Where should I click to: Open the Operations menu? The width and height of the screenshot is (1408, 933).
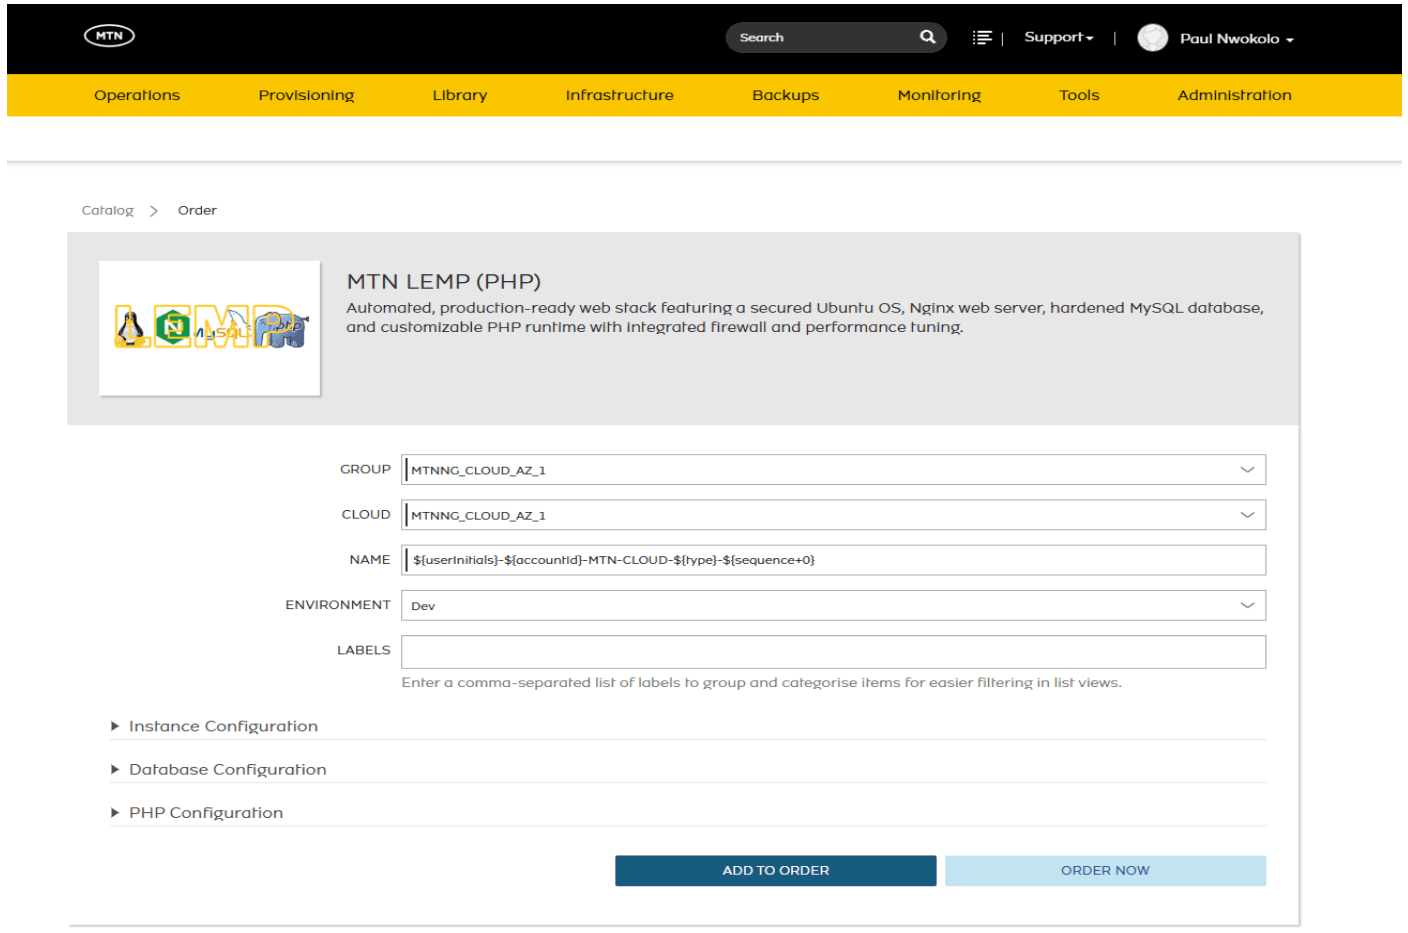click(137, 95)
